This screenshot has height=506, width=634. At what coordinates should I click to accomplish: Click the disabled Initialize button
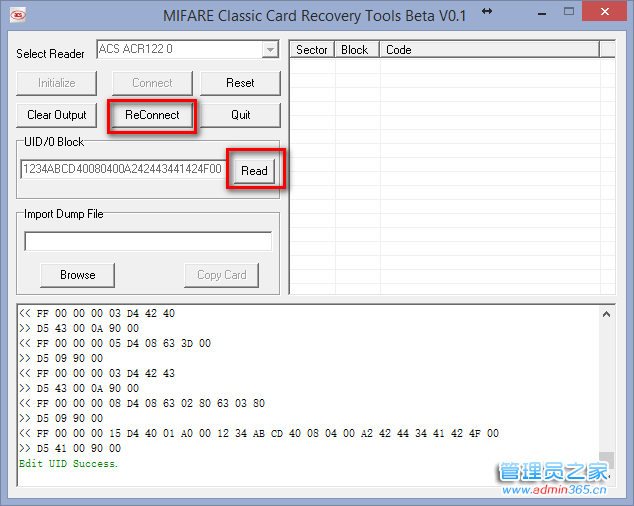point(57,83)
